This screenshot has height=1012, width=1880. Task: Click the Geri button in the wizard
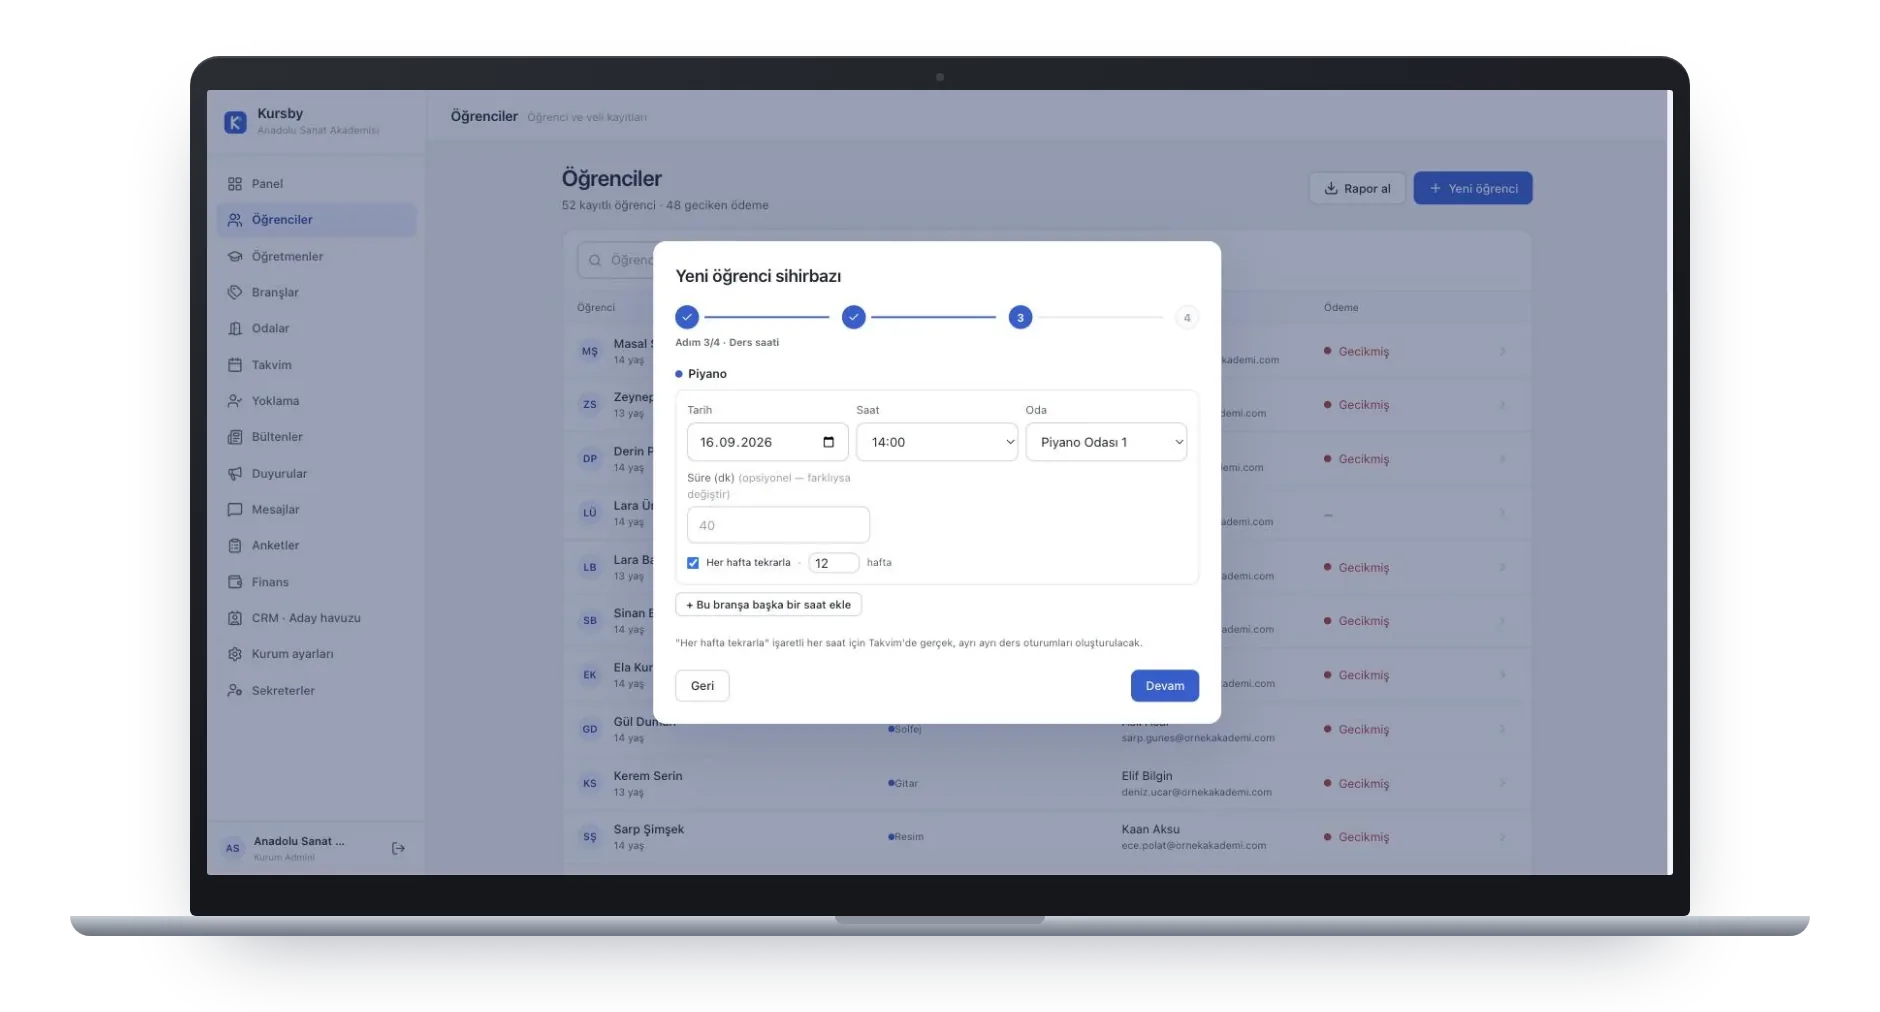point(702,686)
